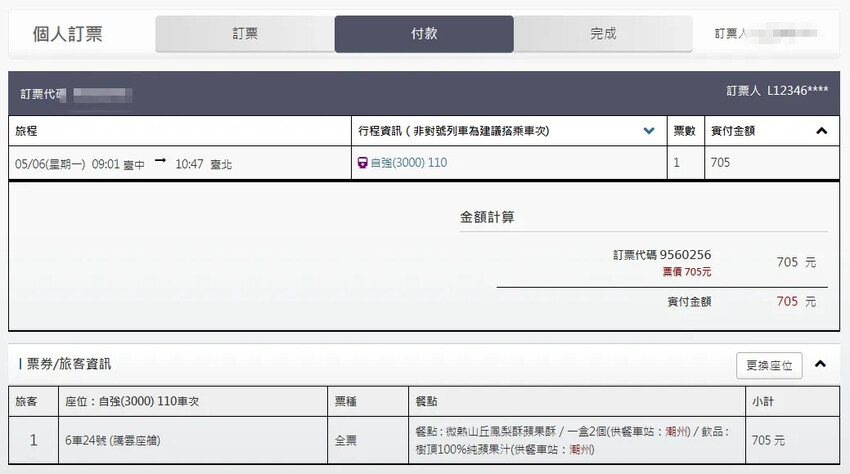Click the 個人訂票 heading

coord(67,34)
